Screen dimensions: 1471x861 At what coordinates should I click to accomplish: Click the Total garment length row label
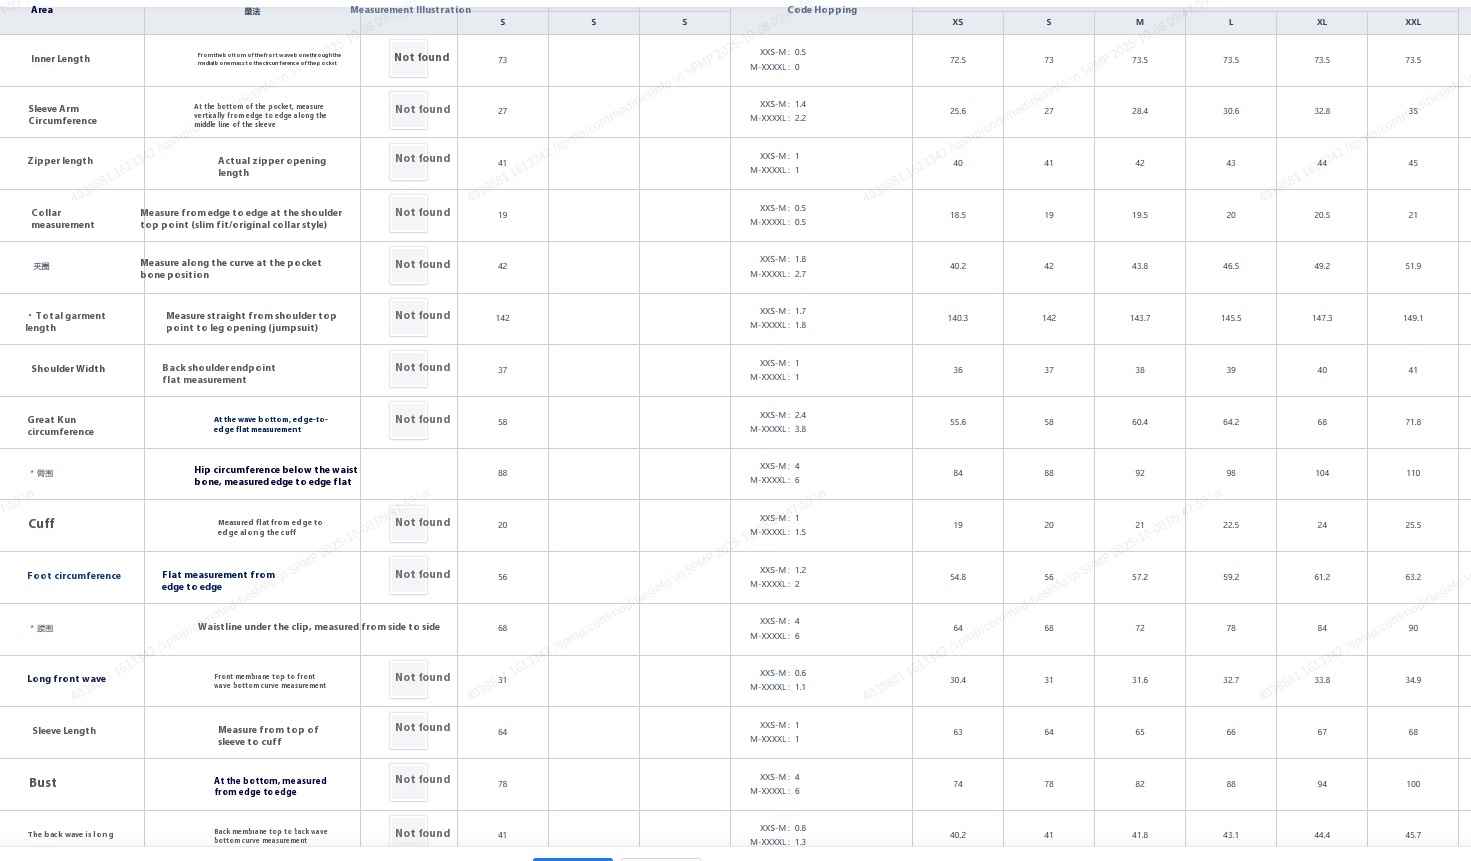[66, 322]
